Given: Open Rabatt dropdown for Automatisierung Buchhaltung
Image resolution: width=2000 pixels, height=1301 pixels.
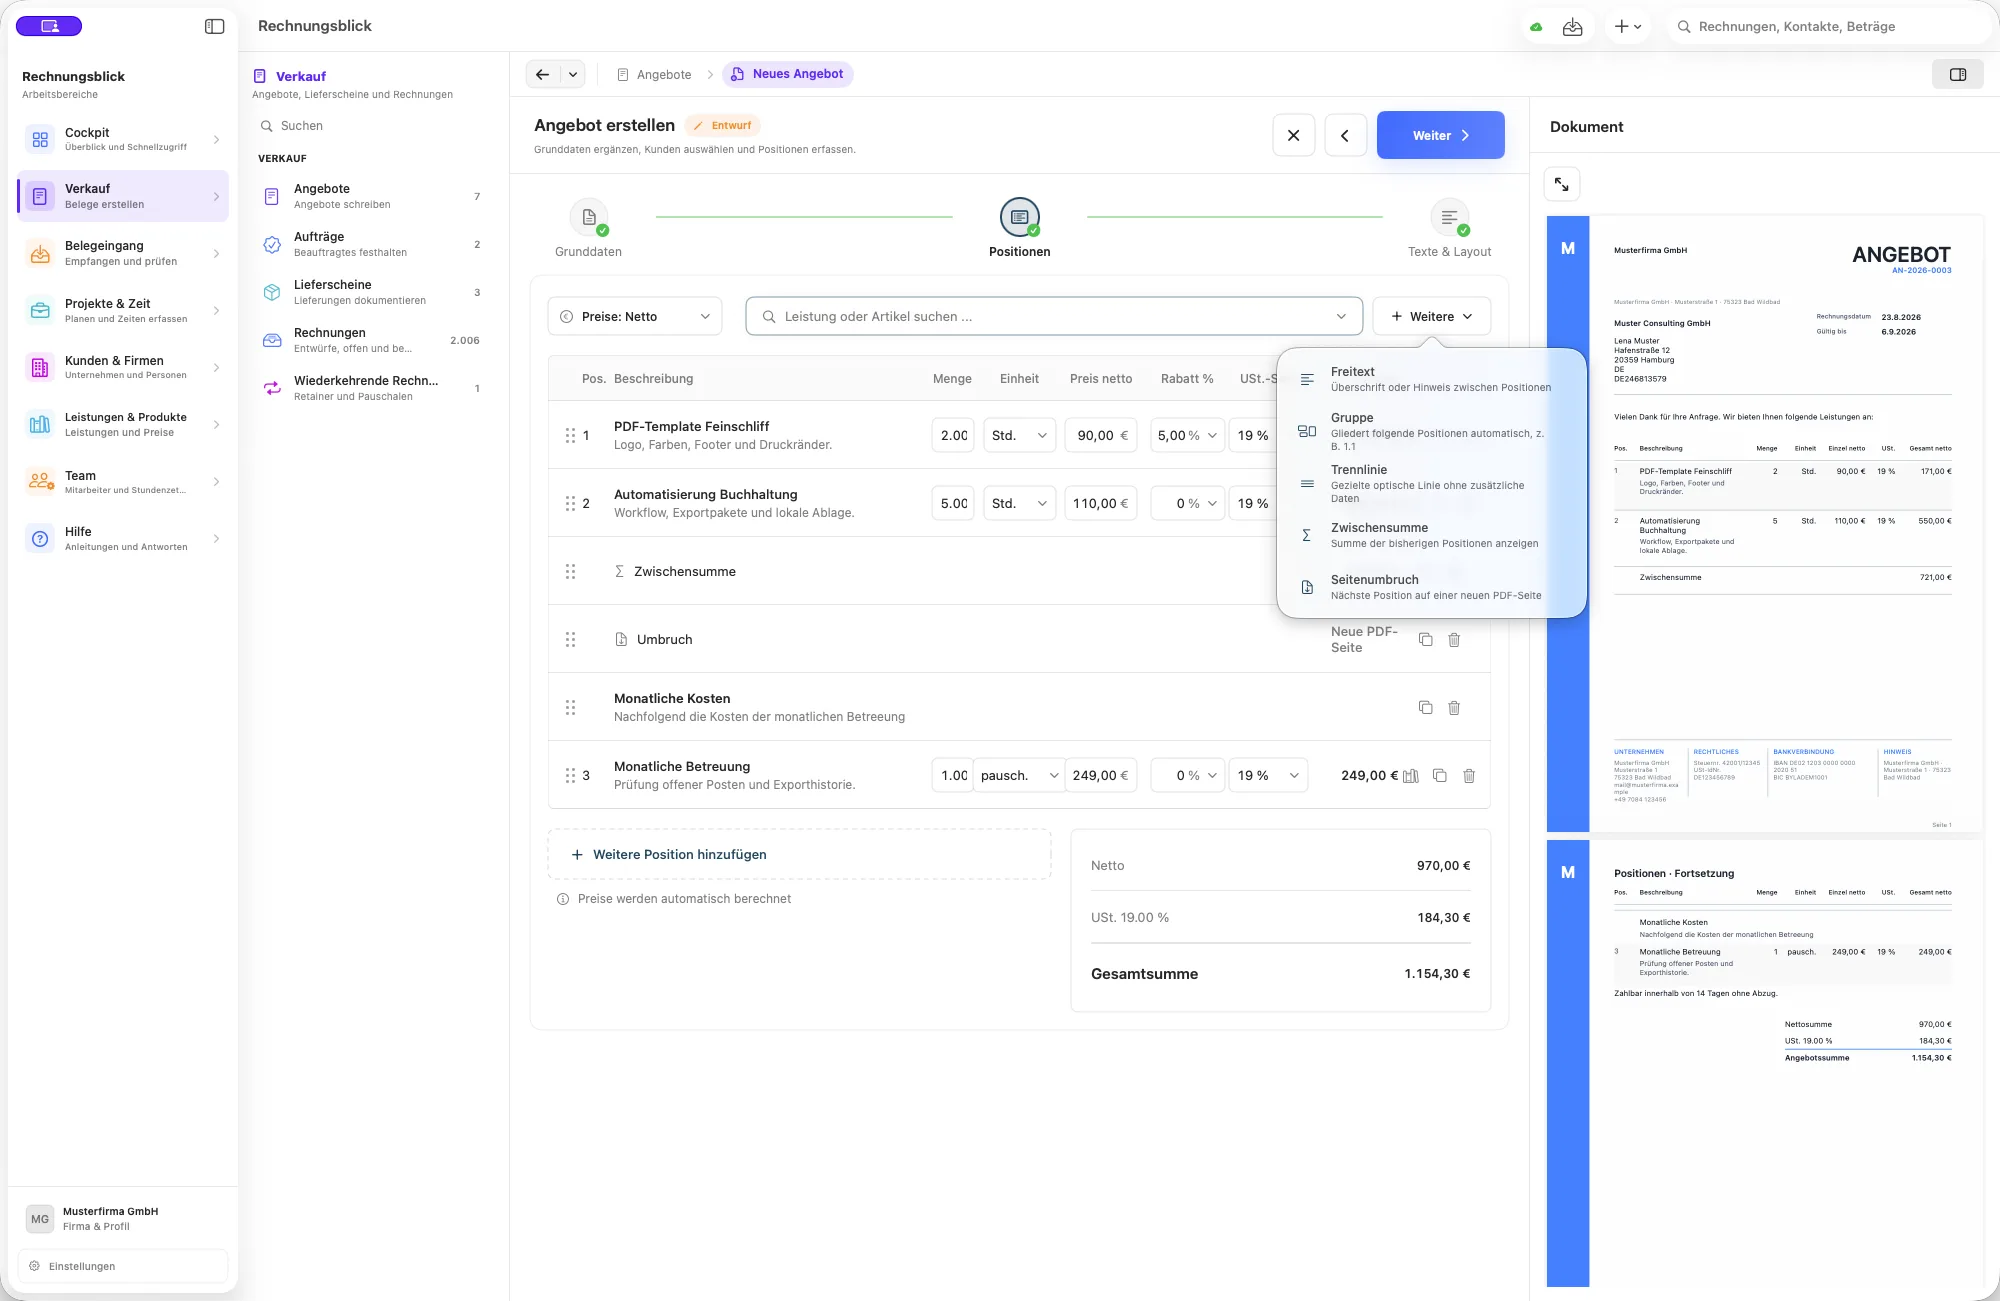Looking at the screenshot, I should tap(1188, 503).
